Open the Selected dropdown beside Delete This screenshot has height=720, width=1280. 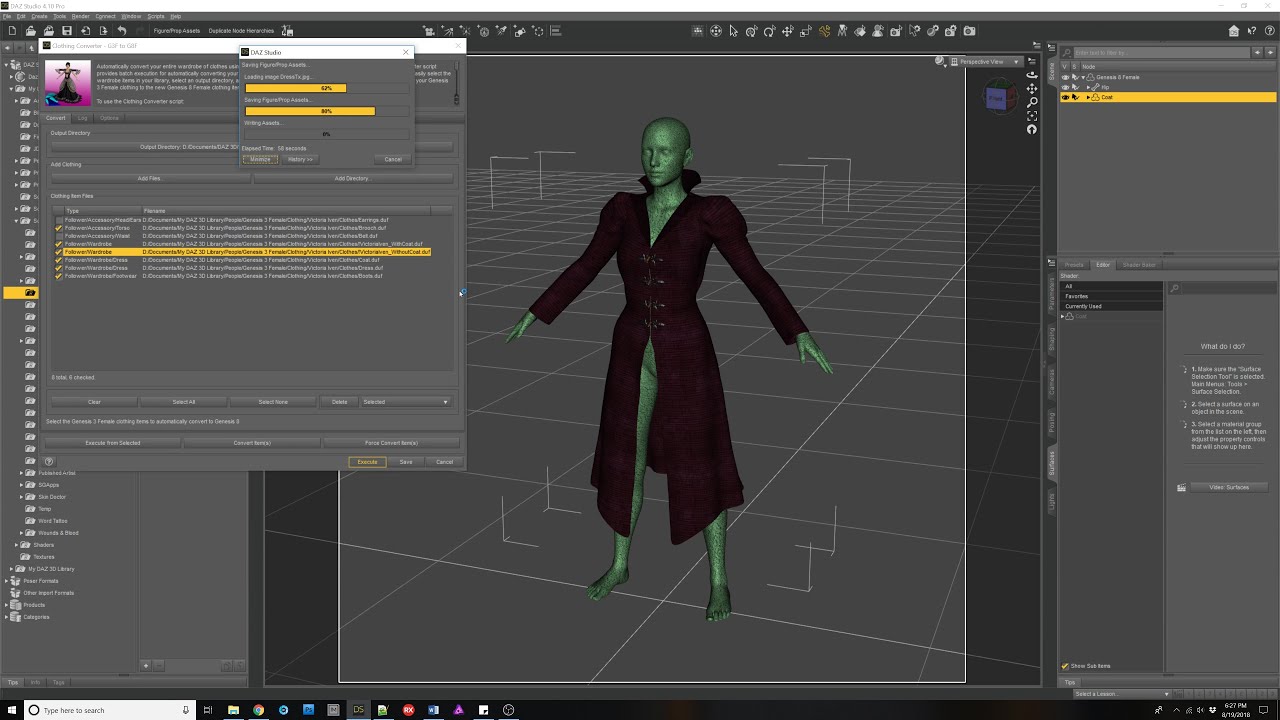[x=405, y=402]
